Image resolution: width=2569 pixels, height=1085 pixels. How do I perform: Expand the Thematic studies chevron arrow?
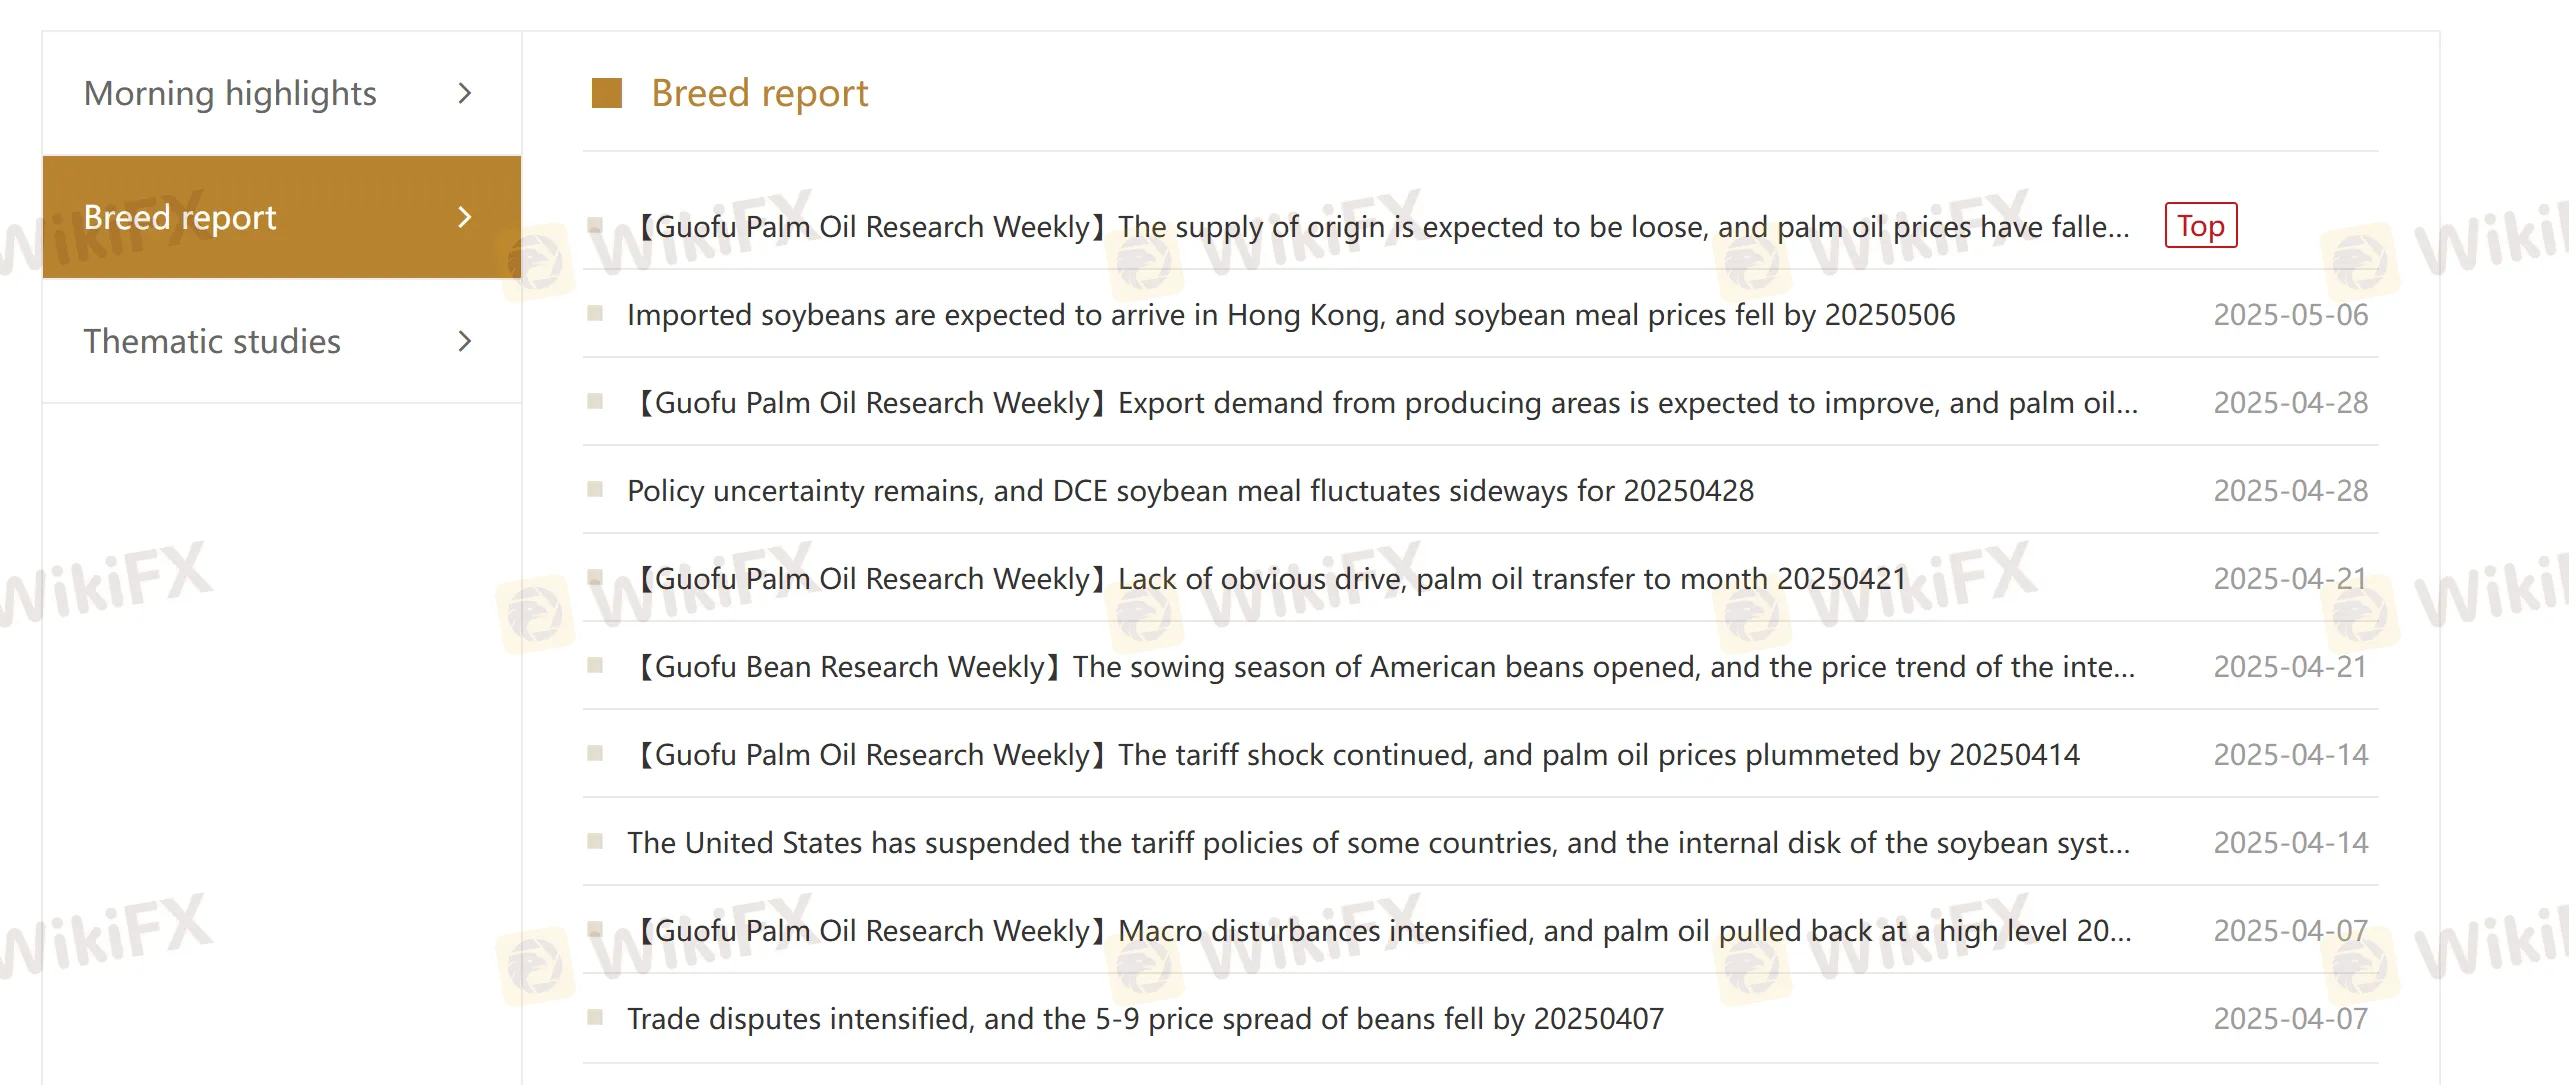[464, 341]
